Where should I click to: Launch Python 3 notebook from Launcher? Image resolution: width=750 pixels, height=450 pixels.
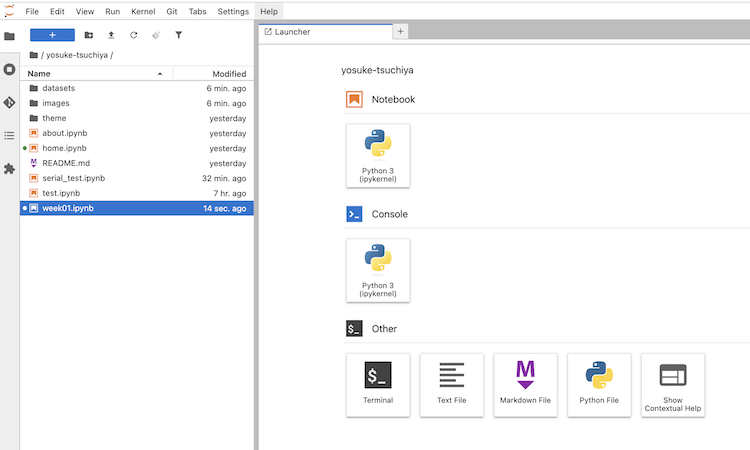click(x=377, y=155)
